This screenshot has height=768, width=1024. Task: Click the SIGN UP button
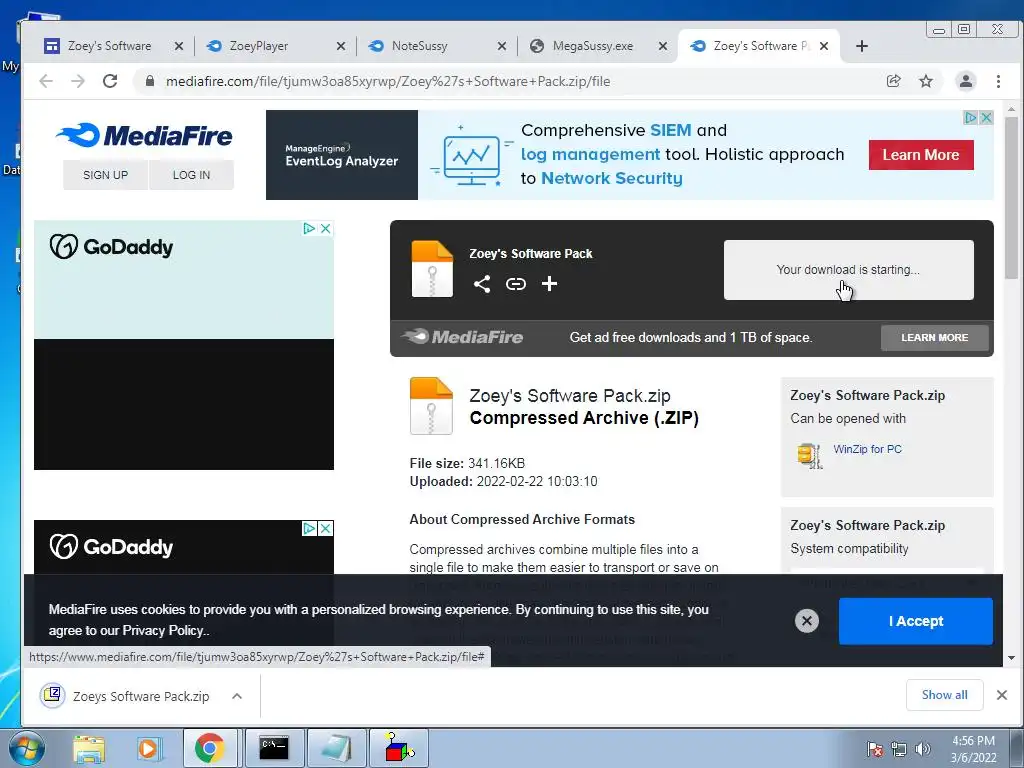pyautogui.click(x=105, y=175)
